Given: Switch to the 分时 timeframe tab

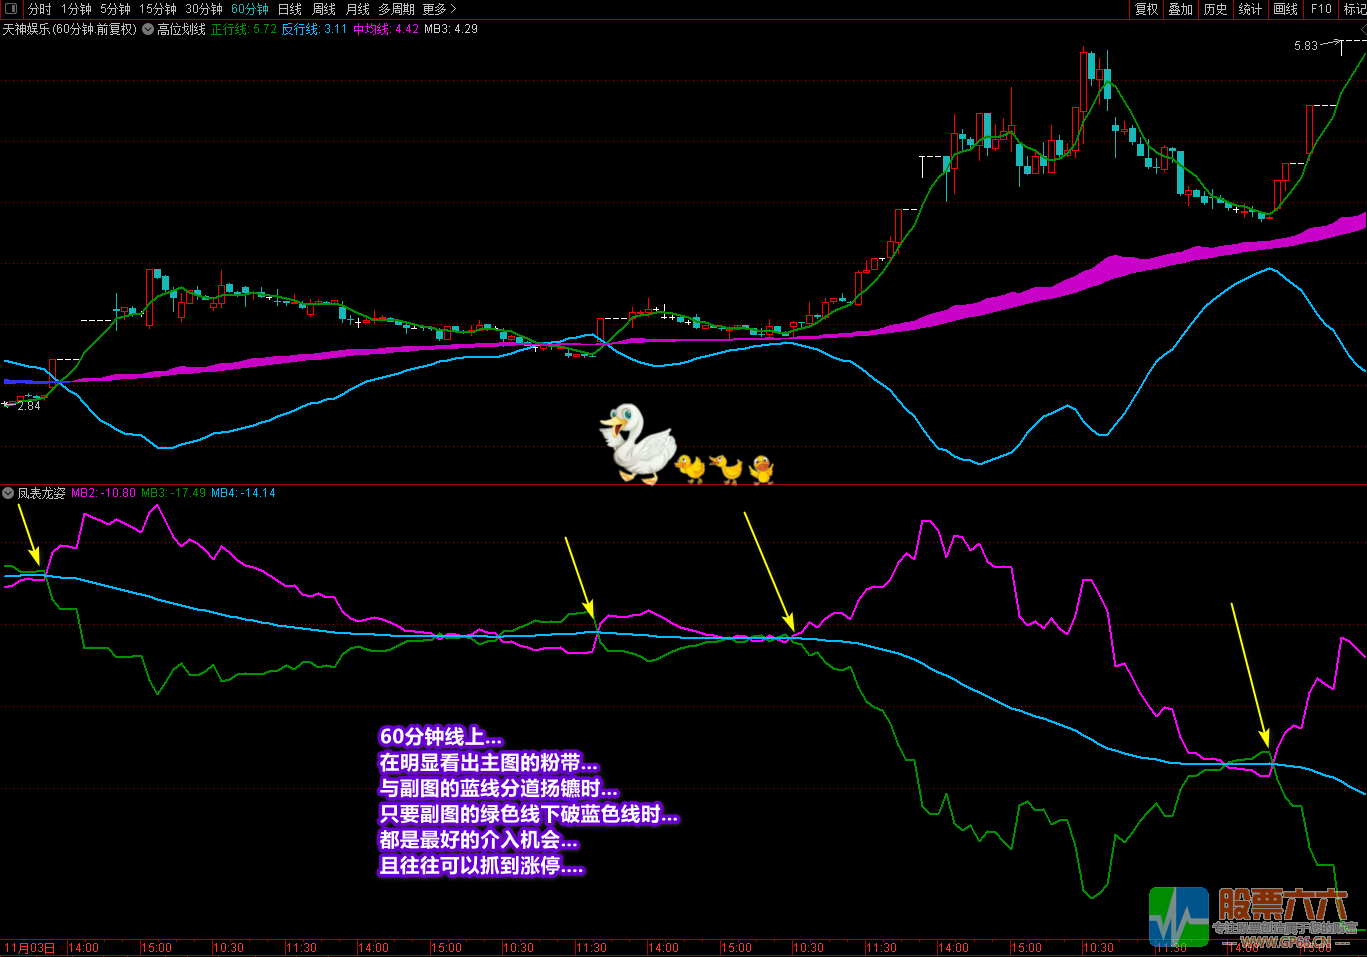Looking at the screenshot, I should tap(39, 9).
